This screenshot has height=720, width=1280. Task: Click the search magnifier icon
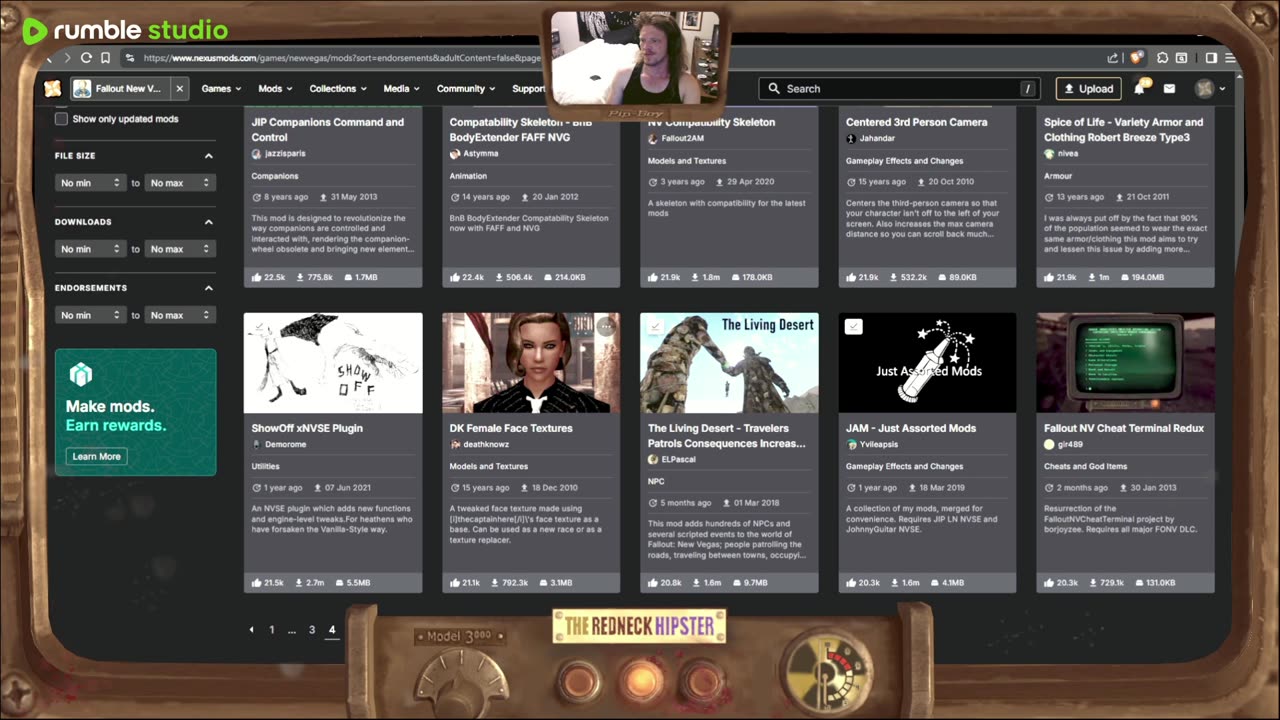[774, 88]
